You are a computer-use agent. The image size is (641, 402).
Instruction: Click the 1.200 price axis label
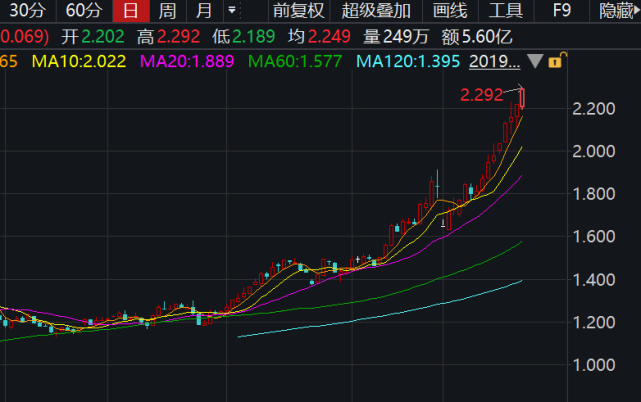(x=594, y=323)
